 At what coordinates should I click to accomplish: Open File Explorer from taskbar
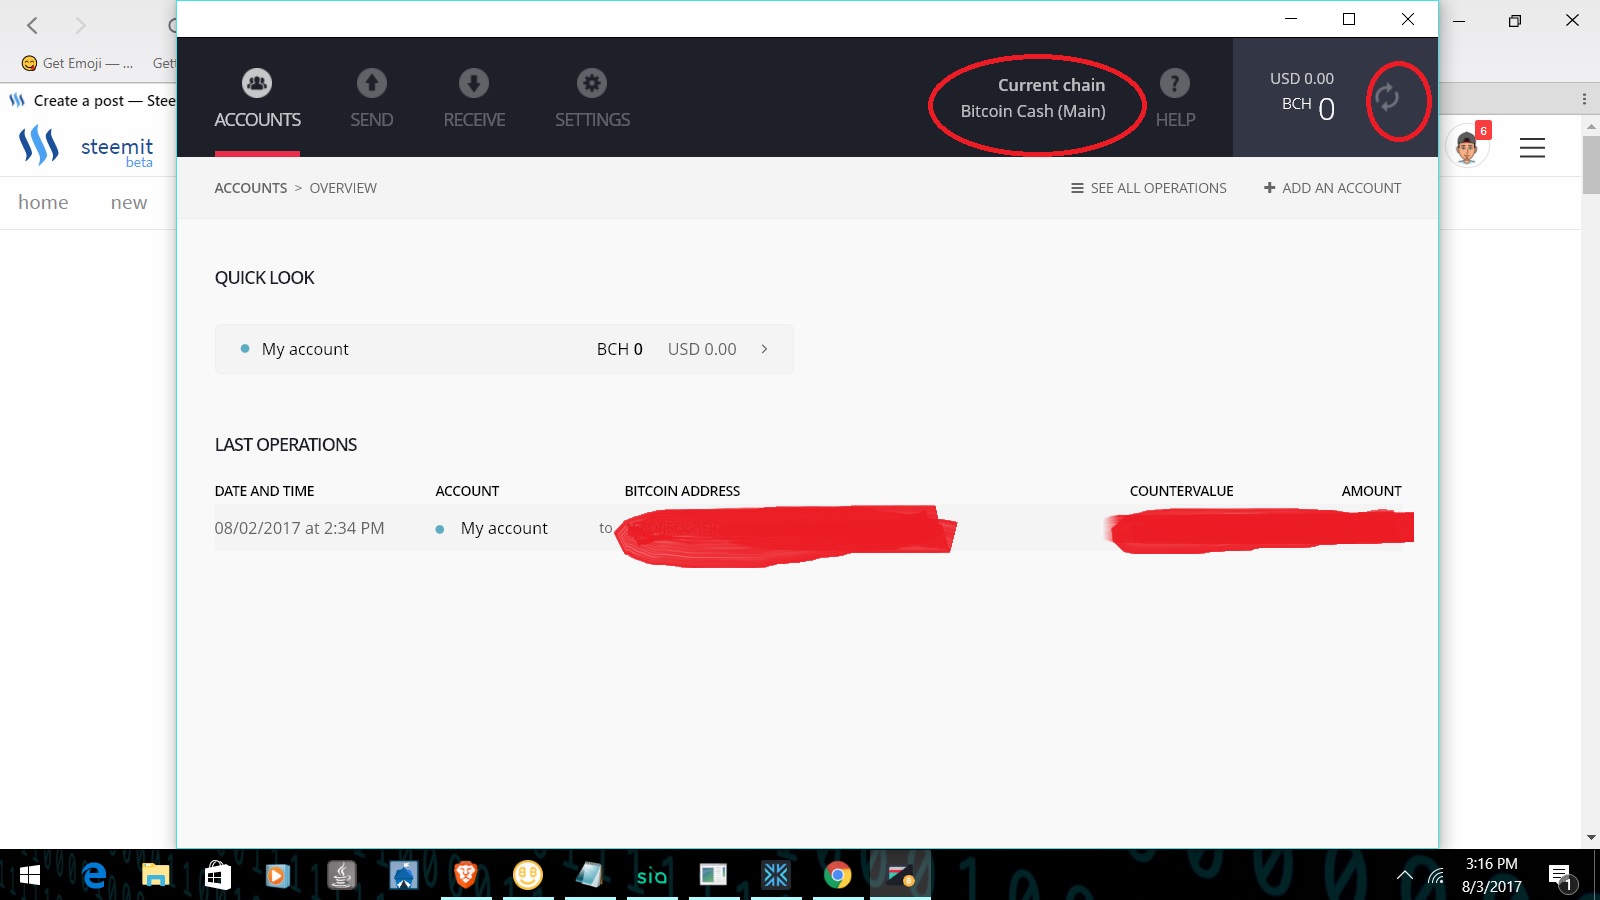[x=156, y=876]
